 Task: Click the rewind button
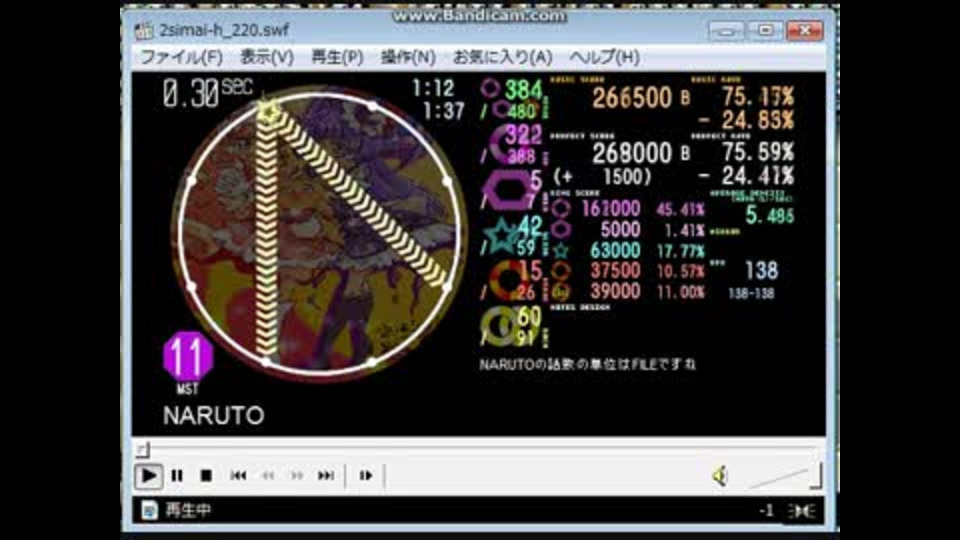(x=268, y=476)
